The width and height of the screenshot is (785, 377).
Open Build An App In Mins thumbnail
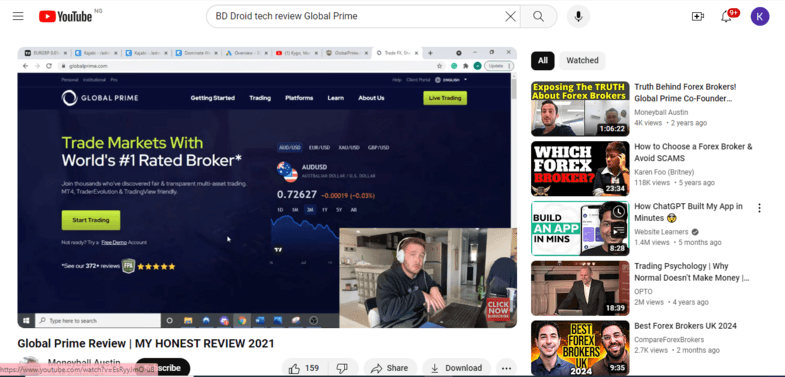pyautogui.click(x=580, y=229)
